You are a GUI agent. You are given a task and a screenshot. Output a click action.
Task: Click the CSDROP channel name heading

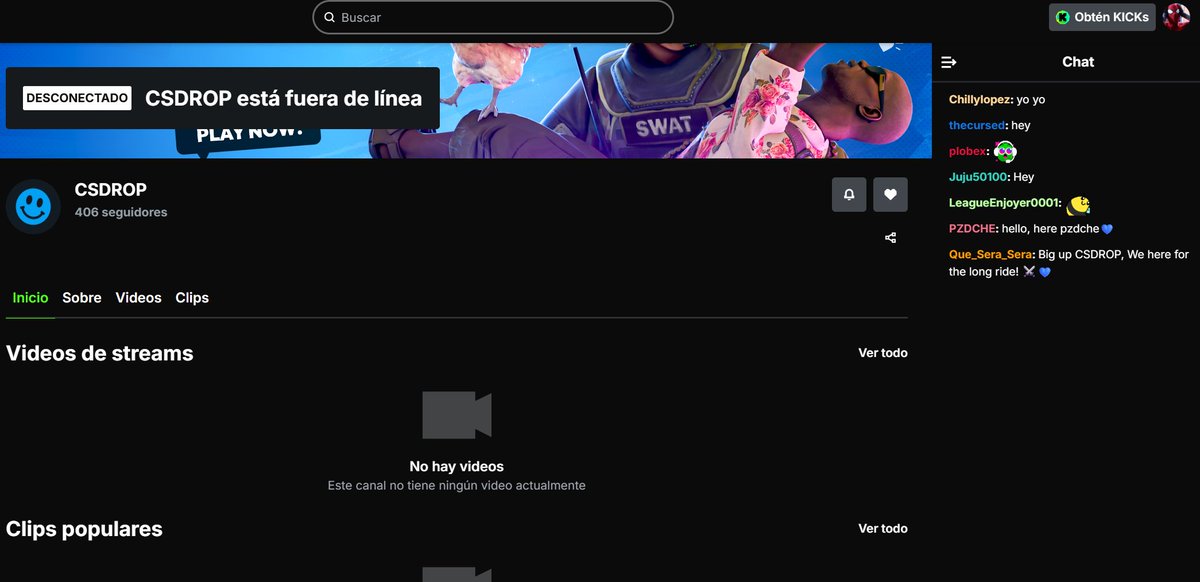[111, 190]
